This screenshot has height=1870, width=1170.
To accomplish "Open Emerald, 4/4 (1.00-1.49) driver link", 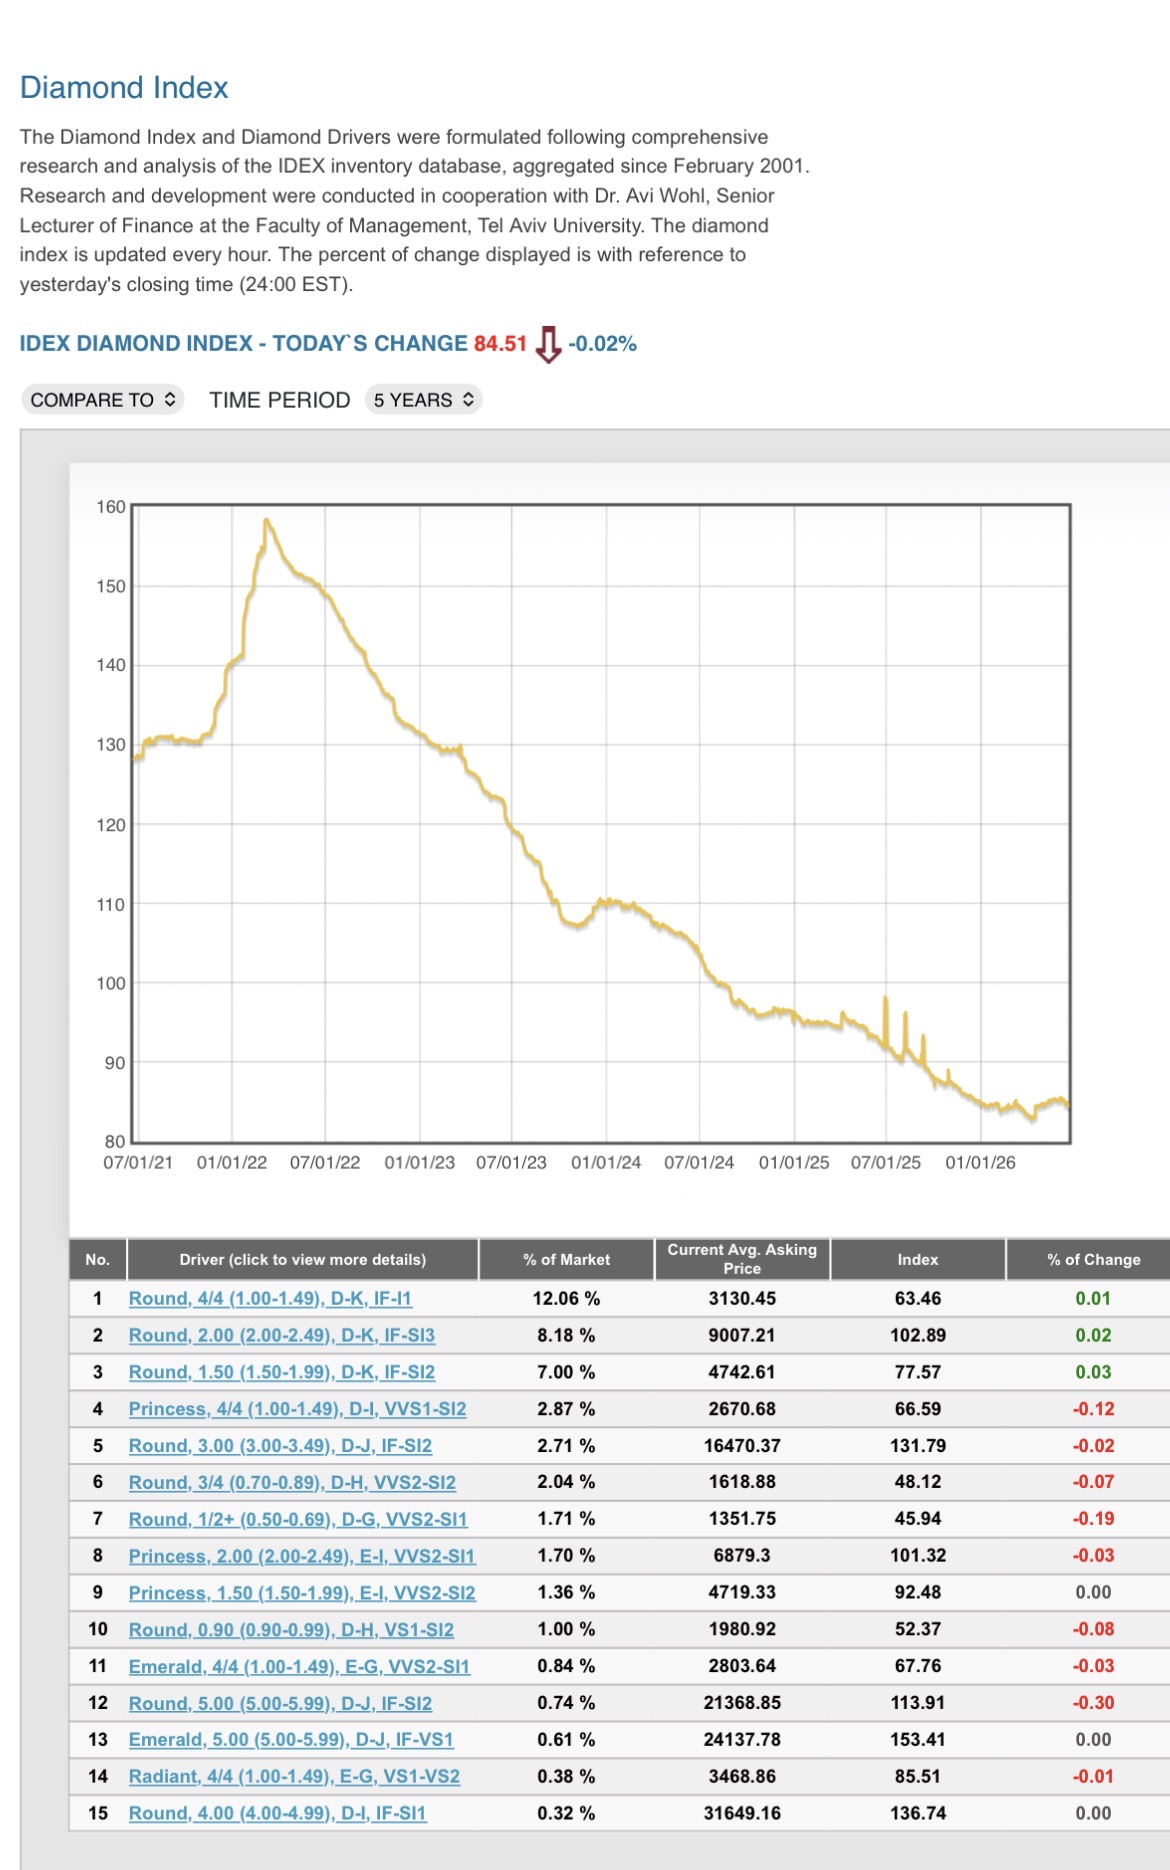I will [299, 1667].
